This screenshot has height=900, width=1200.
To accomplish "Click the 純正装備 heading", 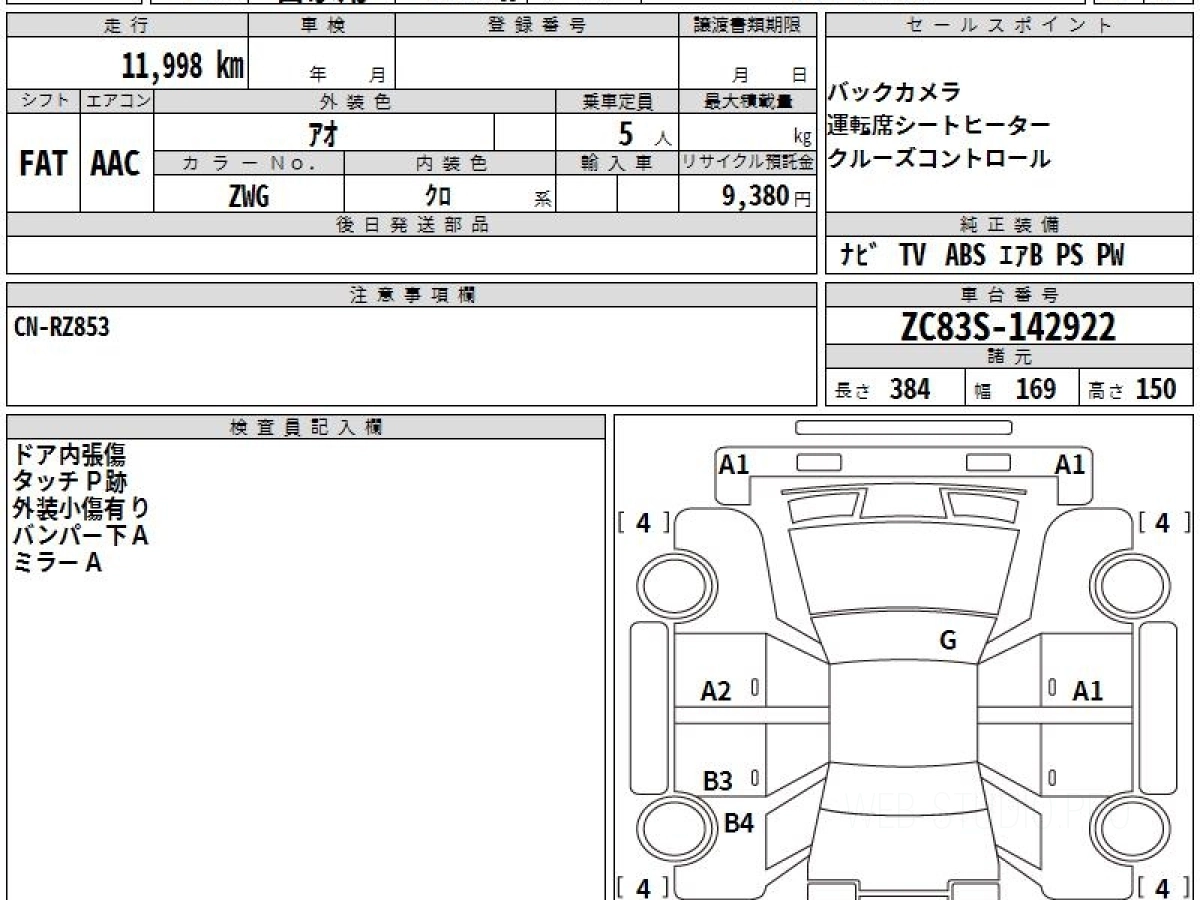I will coord(1010,225).
